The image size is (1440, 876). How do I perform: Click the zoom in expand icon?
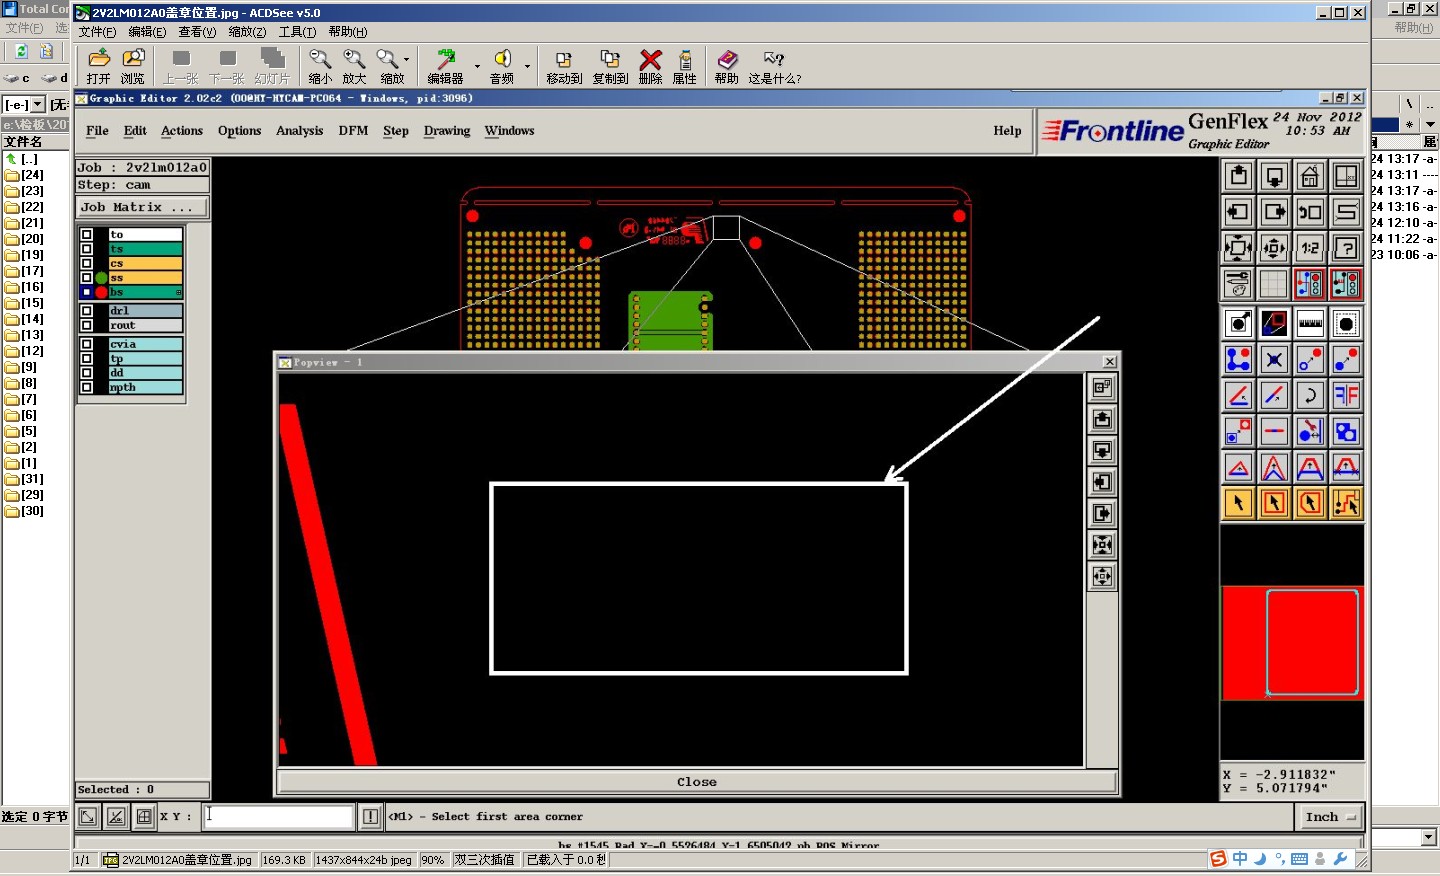click(x=1239, y=247)
